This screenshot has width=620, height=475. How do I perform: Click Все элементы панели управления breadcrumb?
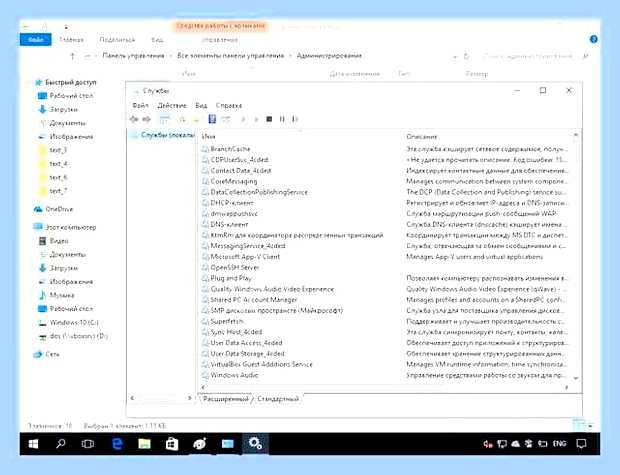tap(231, 56)
